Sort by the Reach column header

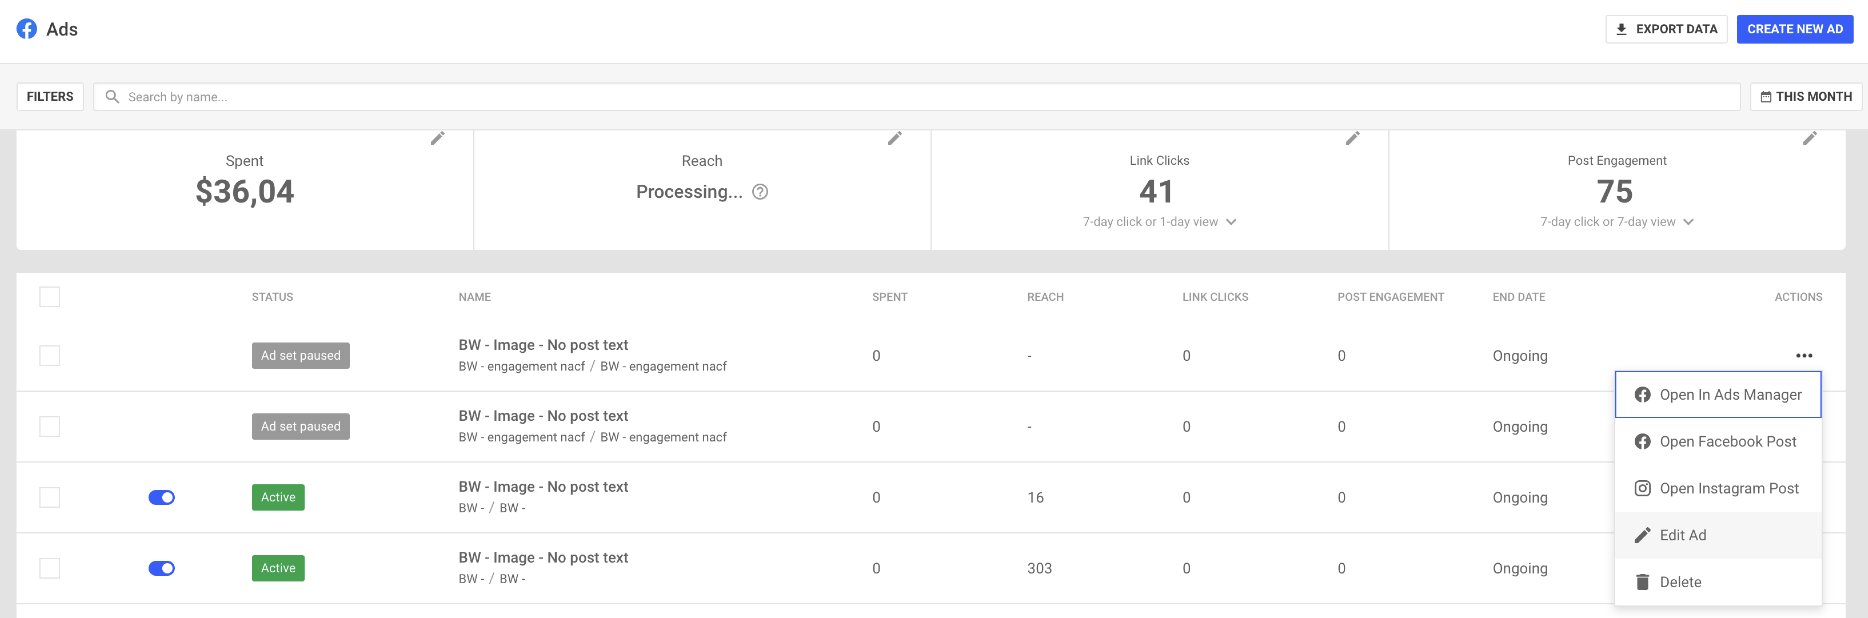(x=1045, y=297)
